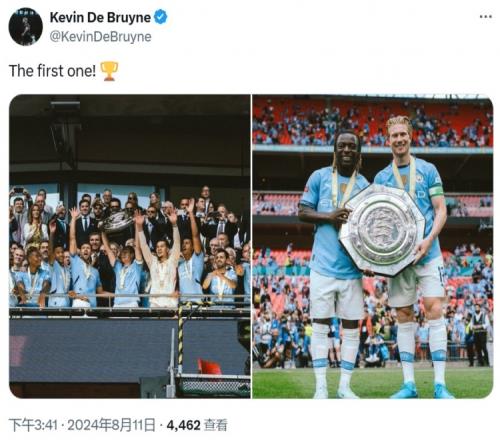Open the three-dot more options menu
This screenshot has height=440, width=500.
486,17
